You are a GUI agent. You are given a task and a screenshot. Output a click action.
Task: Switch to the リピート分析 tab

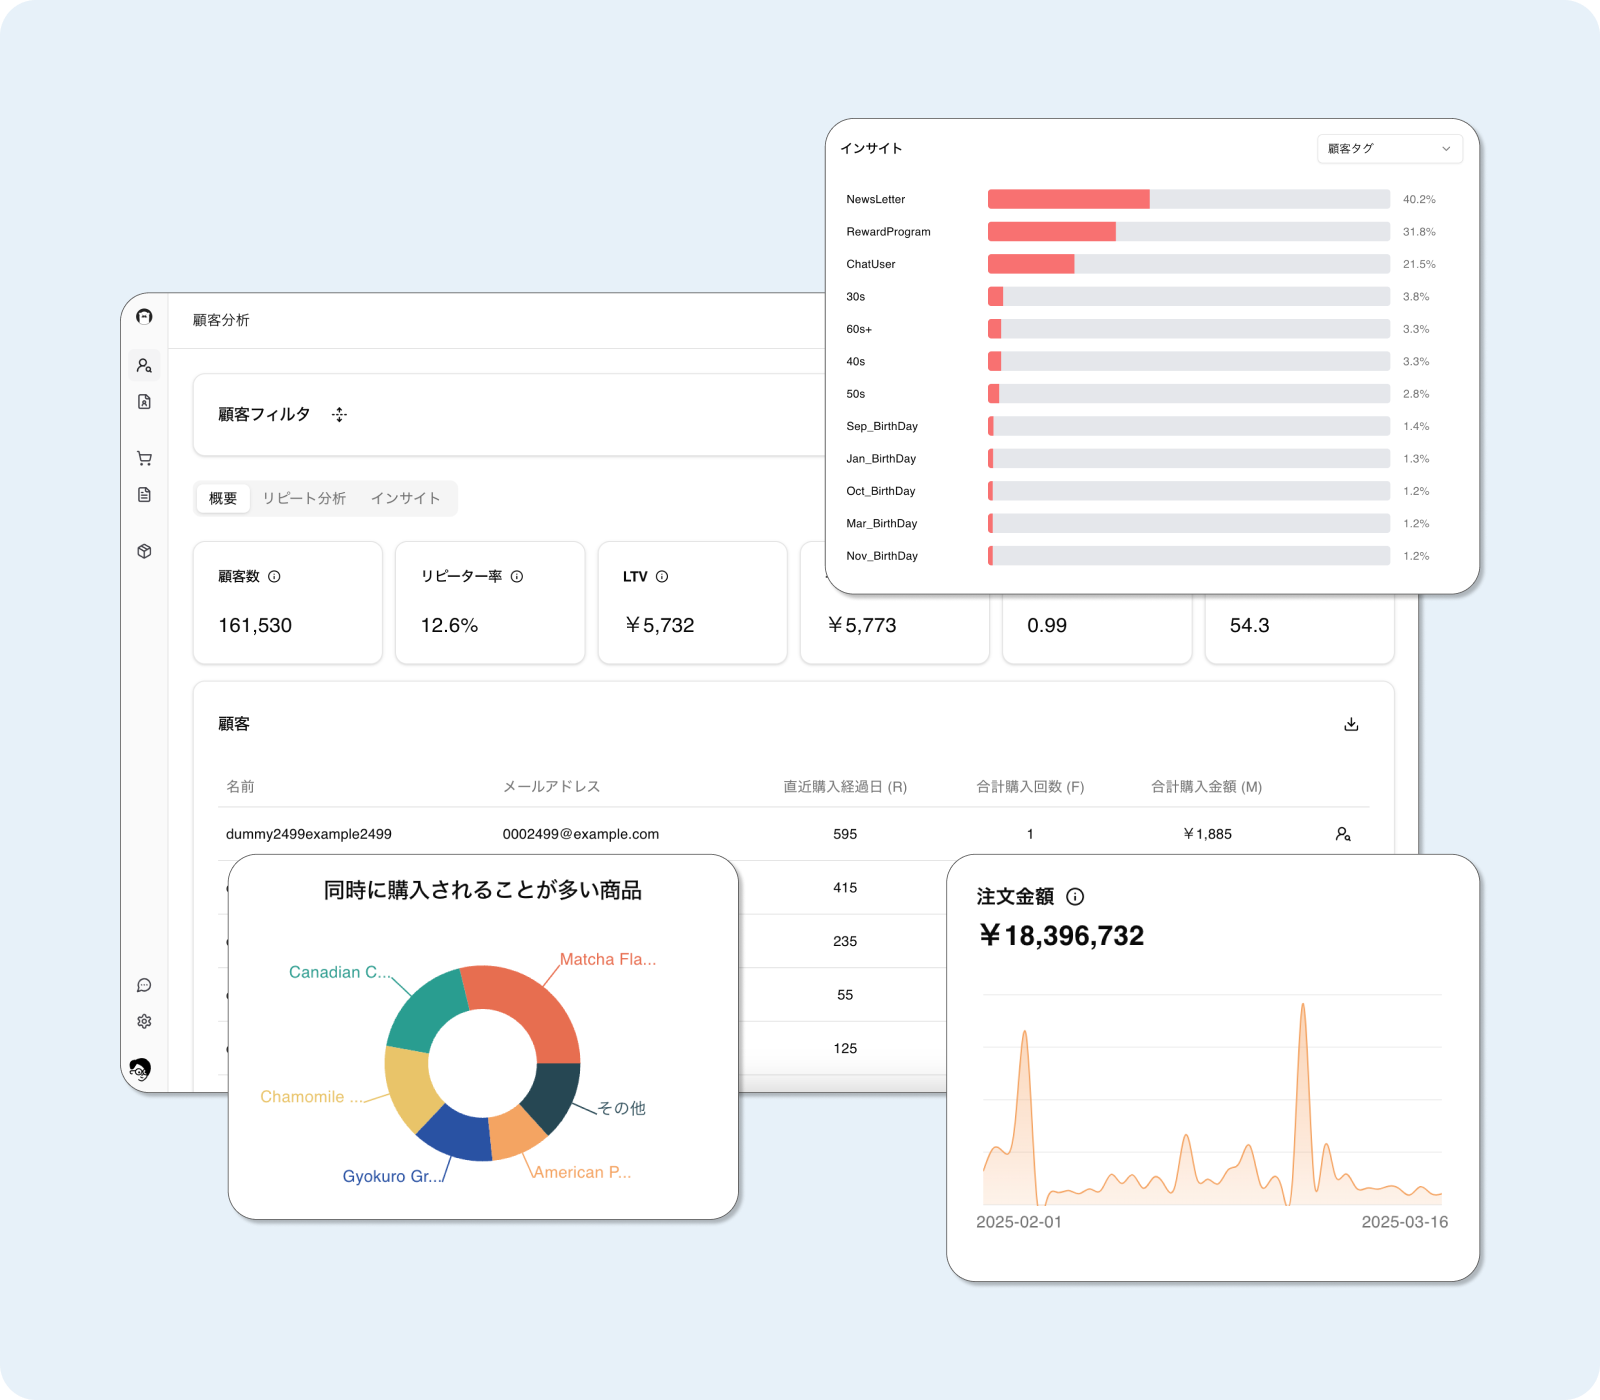point(304,498)
